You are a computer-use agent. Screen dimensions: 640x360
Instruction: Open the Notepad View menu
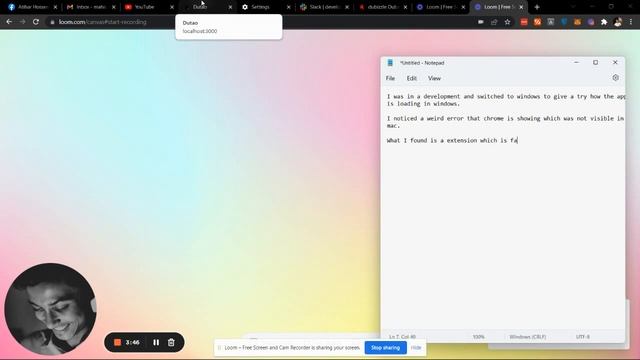pyautogui.click(x=434, y=78)
